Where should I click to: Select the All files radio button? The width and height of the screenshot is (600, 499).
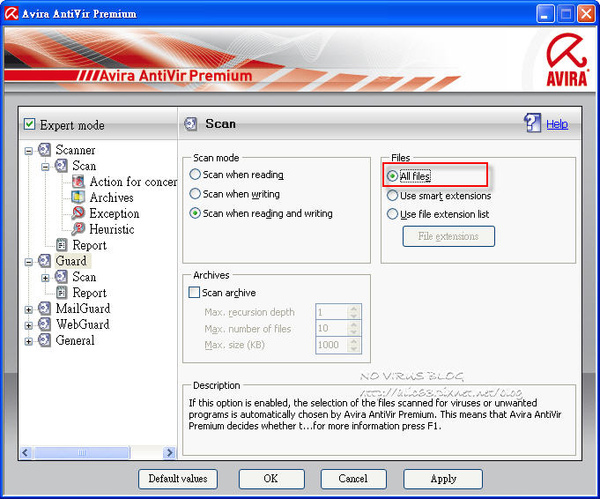coord(392,176)
